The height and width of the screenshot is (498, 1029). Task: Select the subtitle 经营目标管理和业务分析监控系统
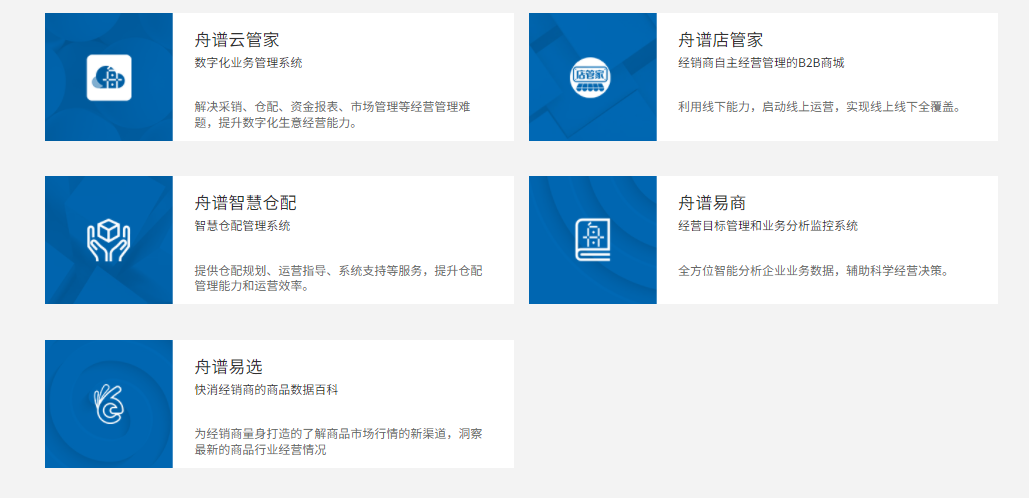(x=768, y=226)
